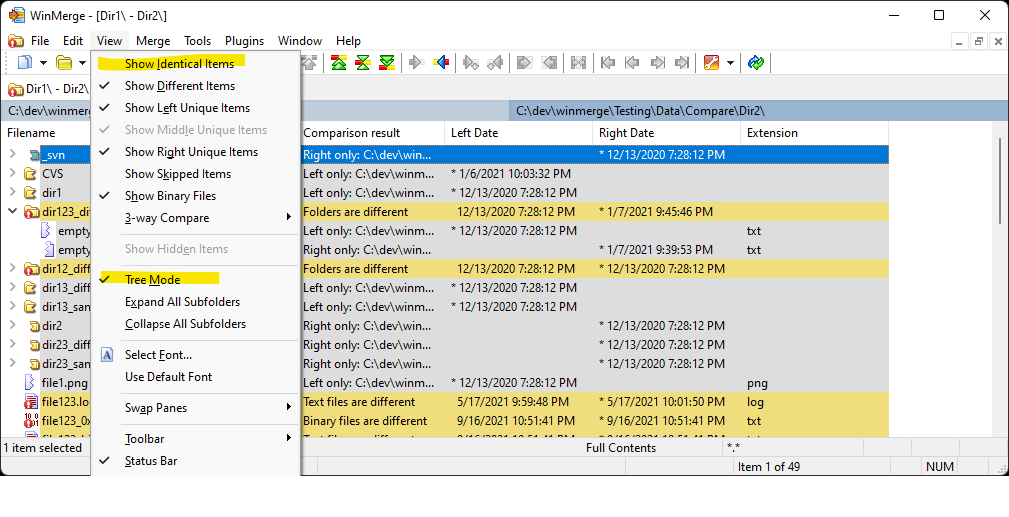
Task: Open the Swap Panes submenu
Action: point(197,408)
